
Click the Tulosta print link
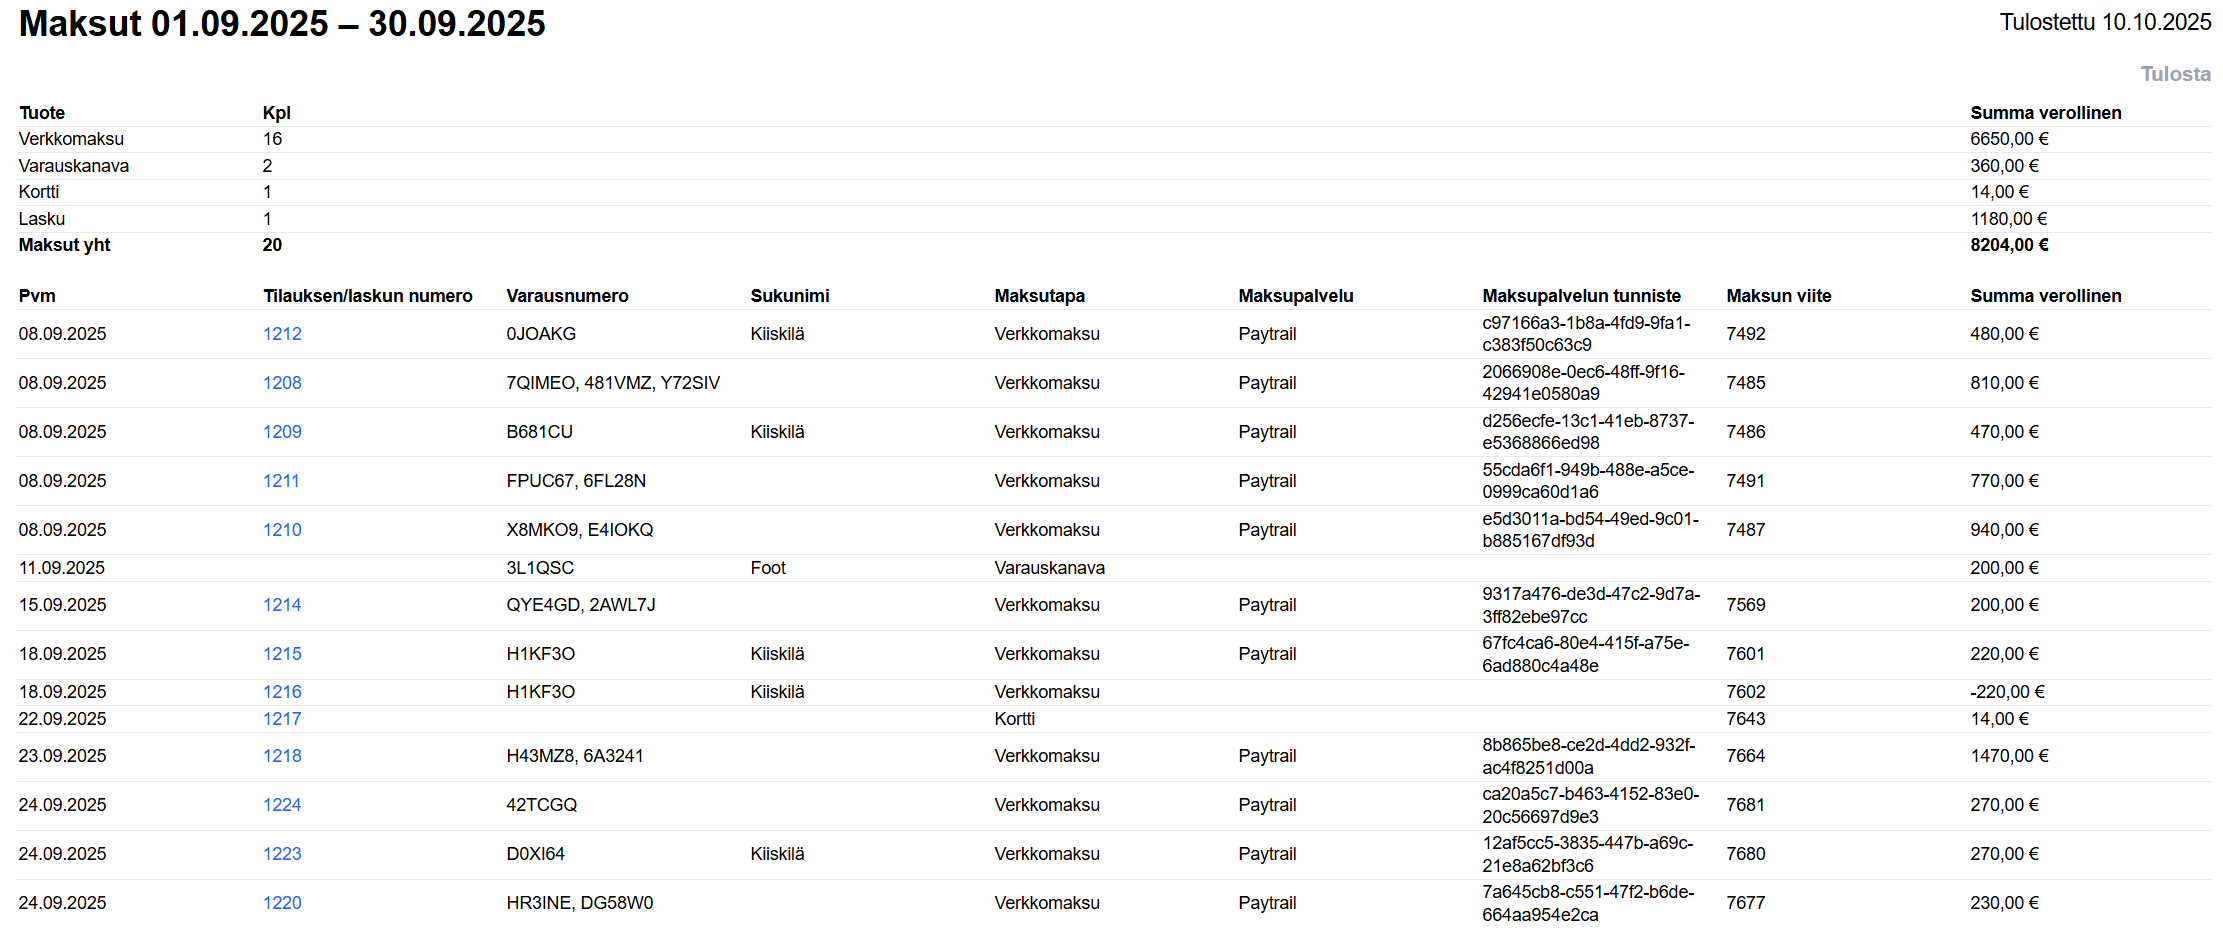point(2175,74)
